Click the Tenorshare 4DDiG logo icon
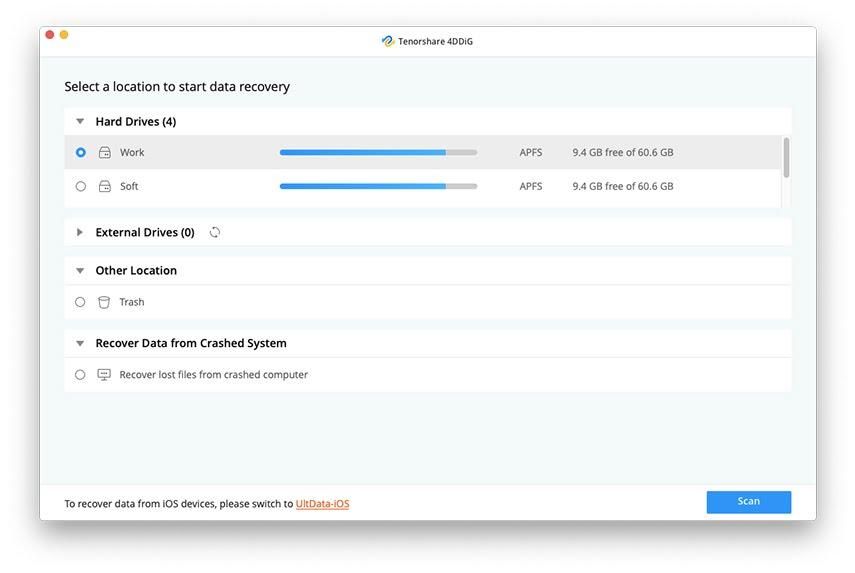The image size is (855, 573). click(388, 41)
